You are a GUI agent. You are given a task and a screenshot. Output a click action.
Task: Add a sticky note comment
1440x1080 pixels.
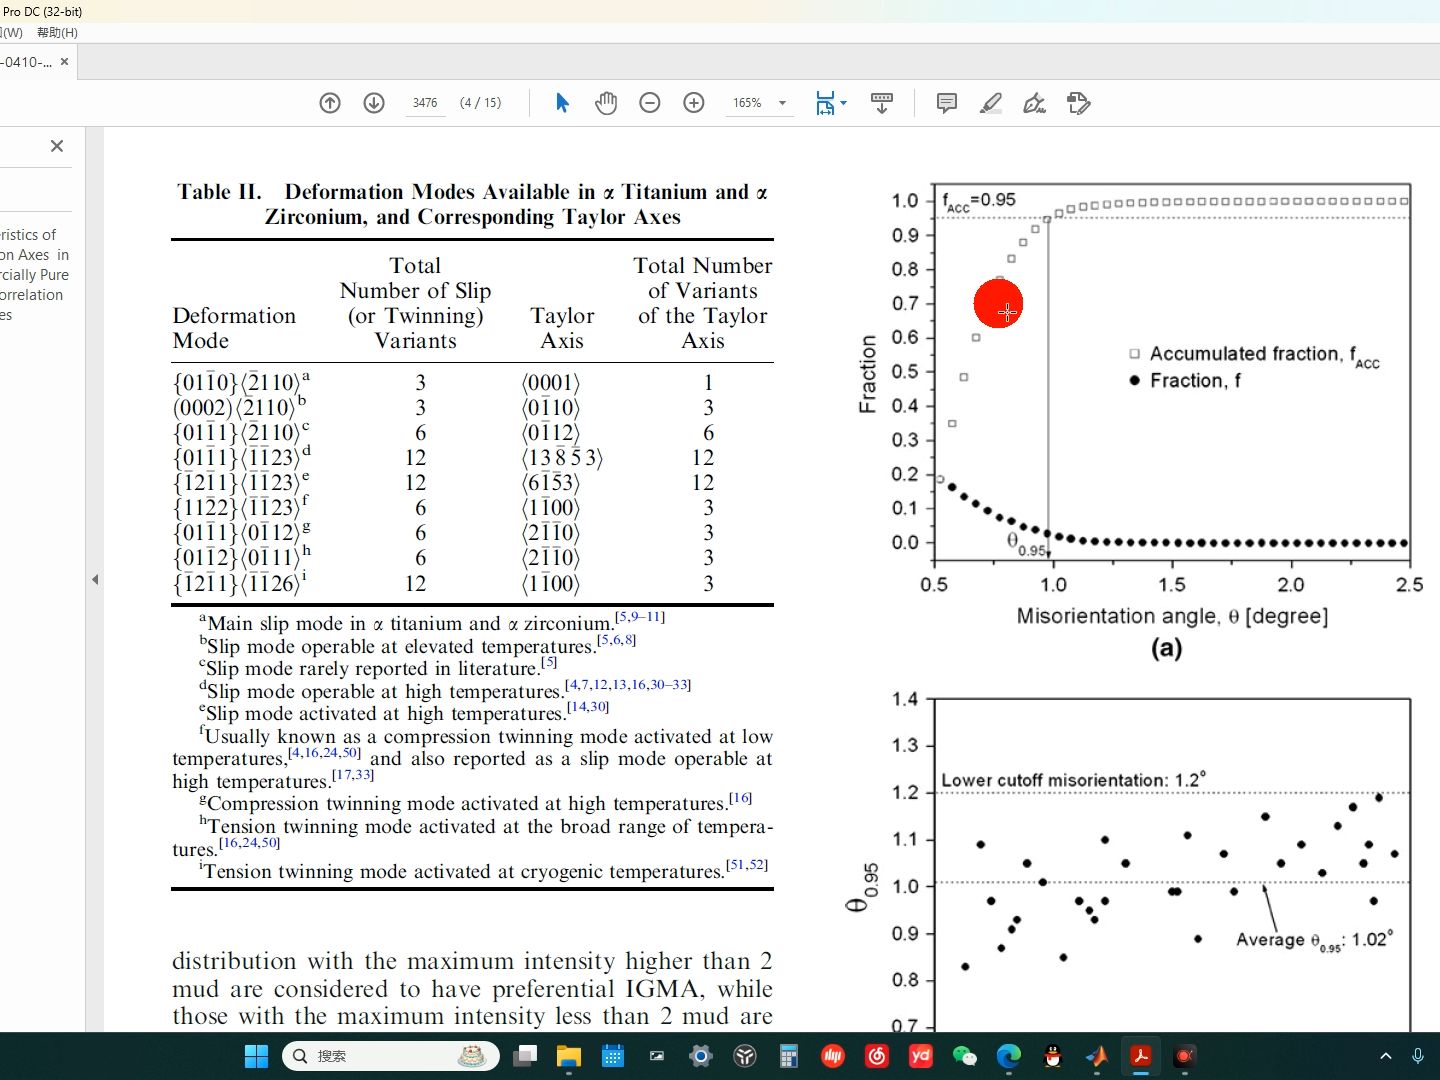click(x=947, y=103)
